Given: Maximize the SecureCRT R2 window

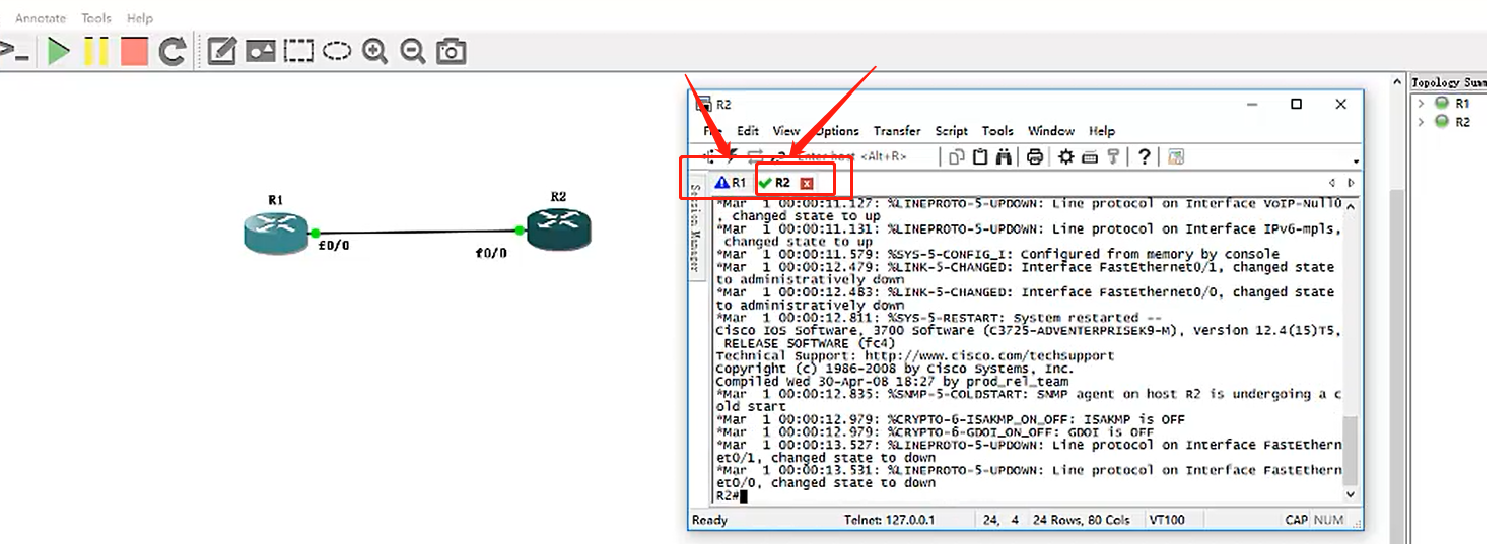Looking at the screenshot, I should click(1296, 104).
